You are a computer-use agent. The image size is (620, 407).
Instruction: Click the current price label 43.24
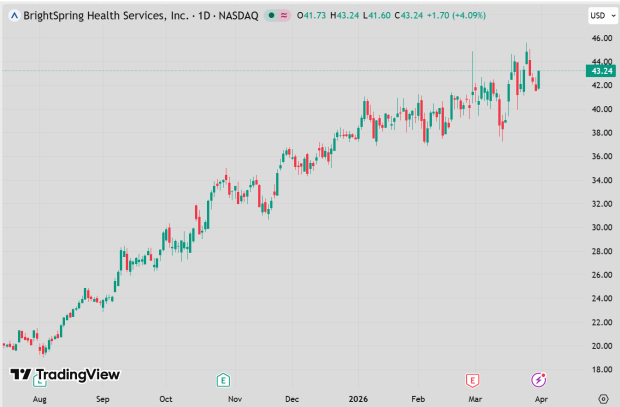[601, 71]
